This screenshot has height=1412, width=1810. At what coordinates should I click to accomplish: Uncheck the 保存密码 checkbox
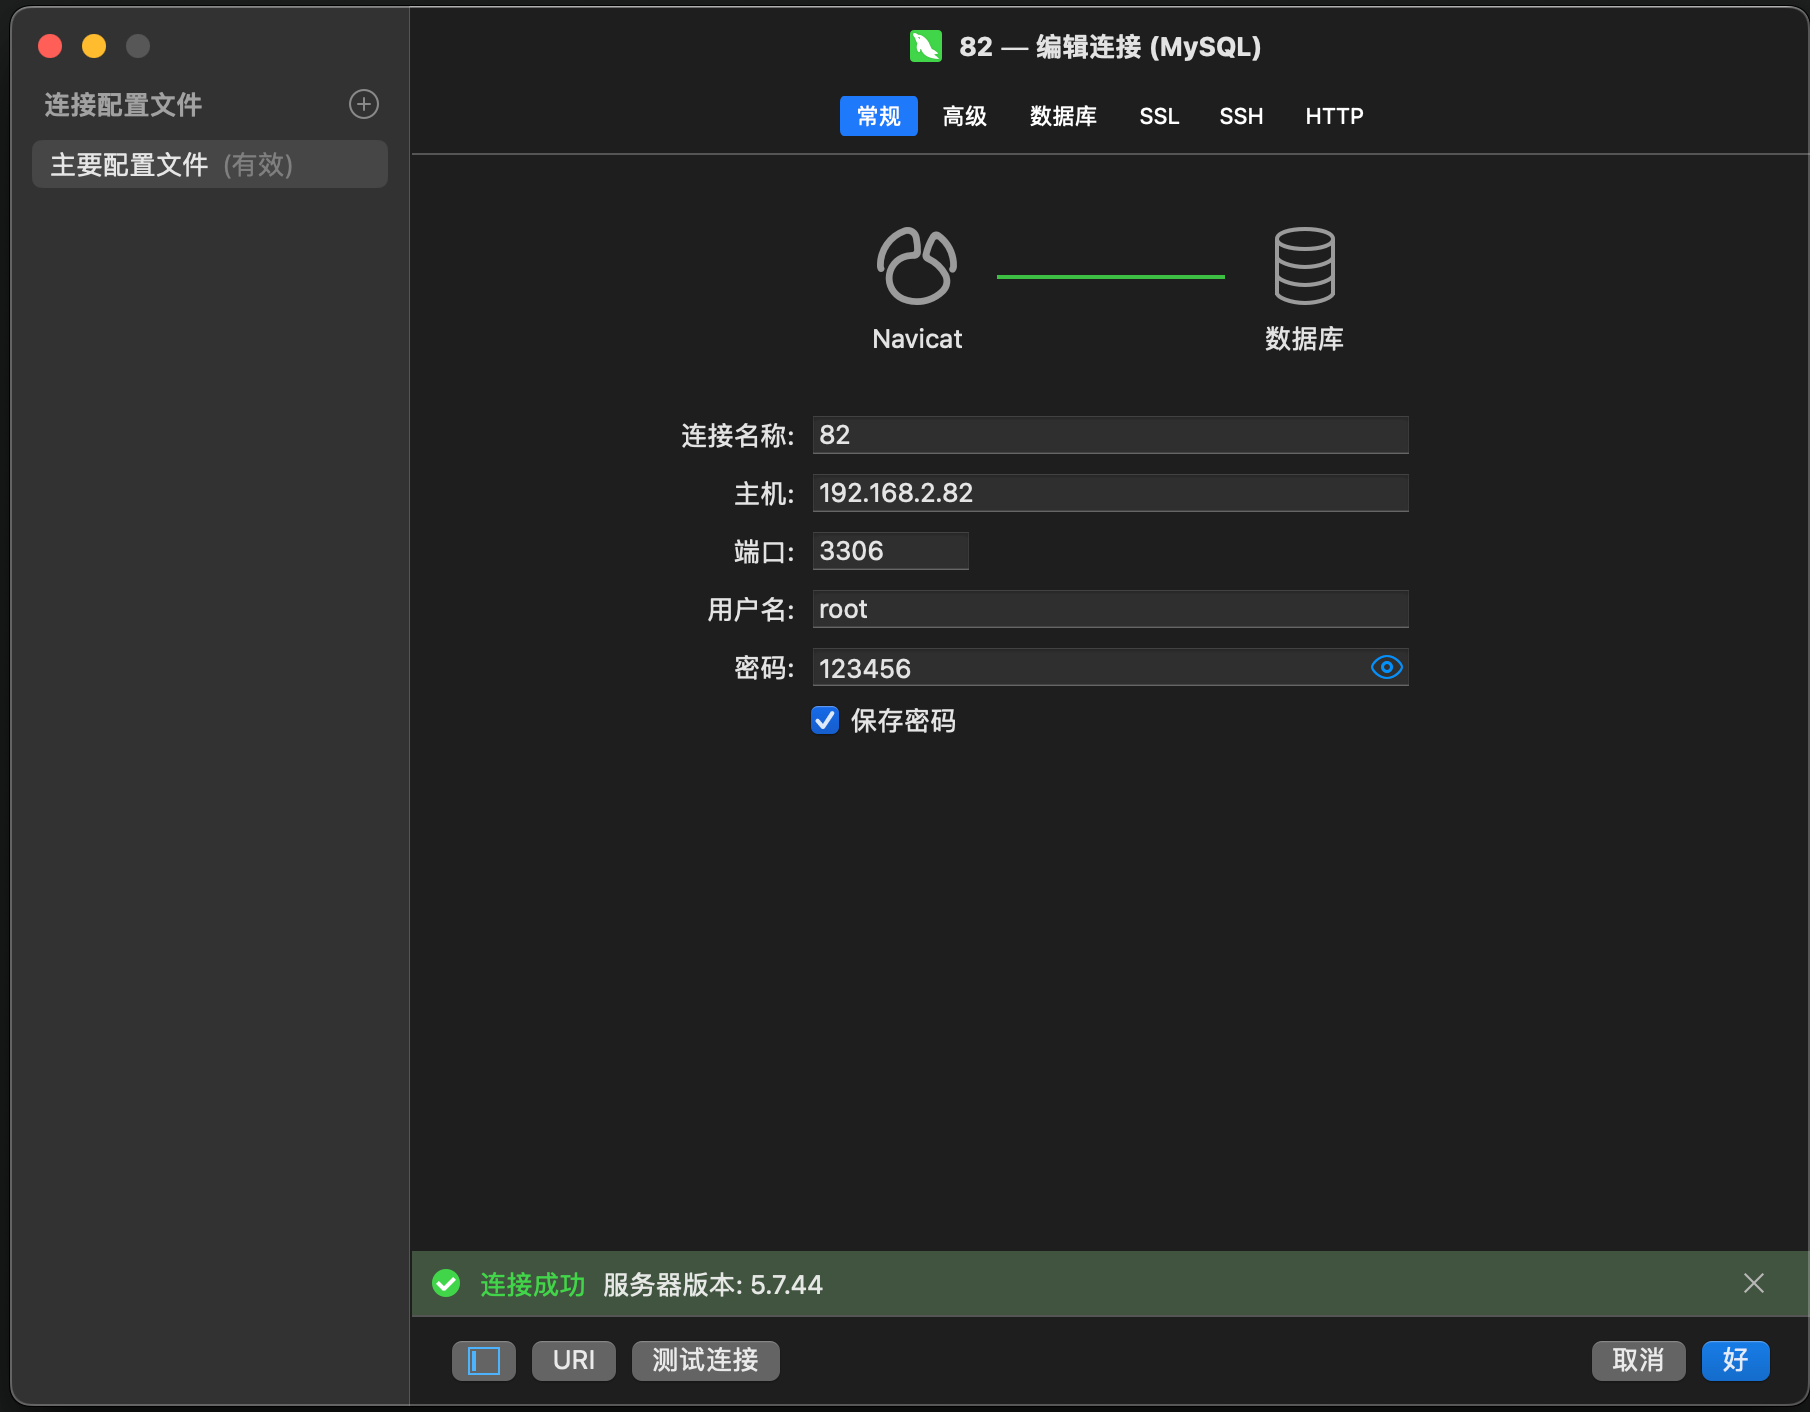(x=825, y=720)
